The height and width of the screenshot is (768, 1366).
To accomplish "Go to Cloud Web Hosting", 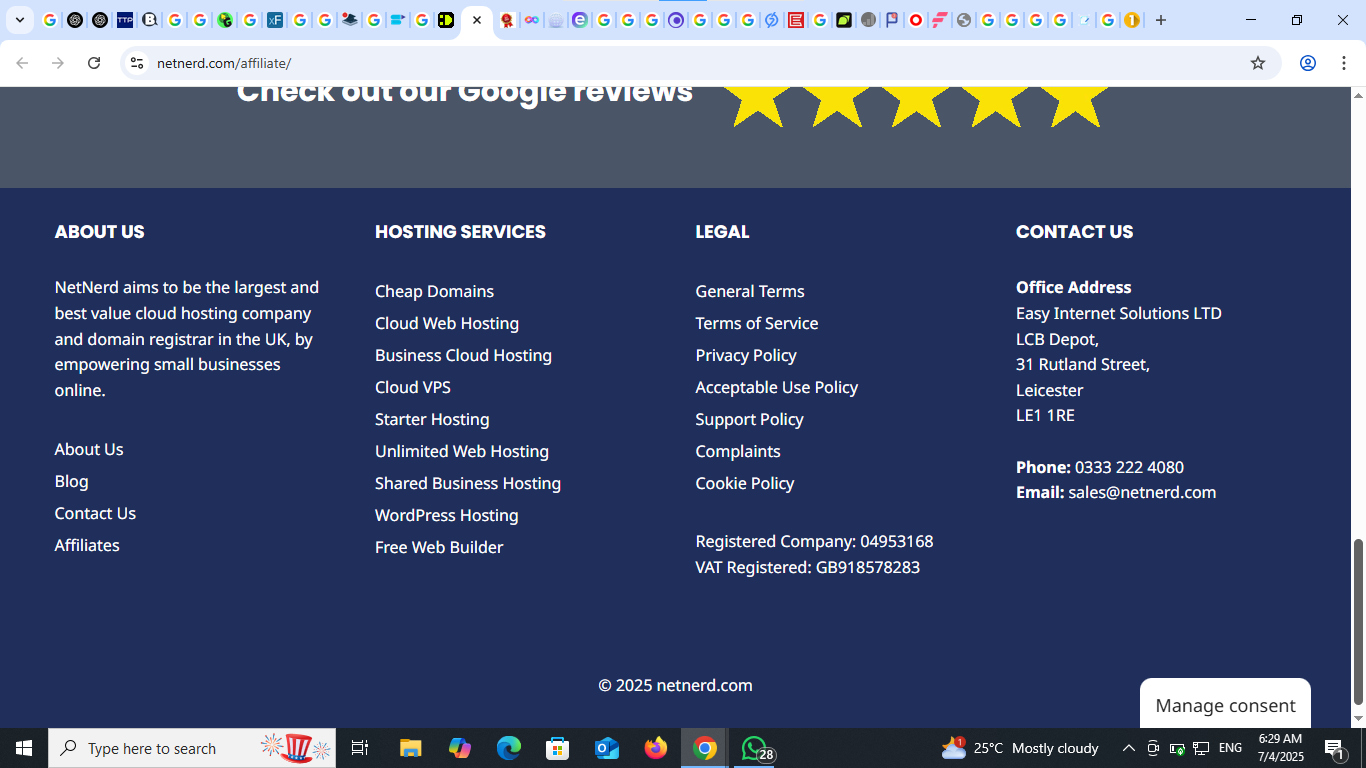I will [x=447, y=323].
